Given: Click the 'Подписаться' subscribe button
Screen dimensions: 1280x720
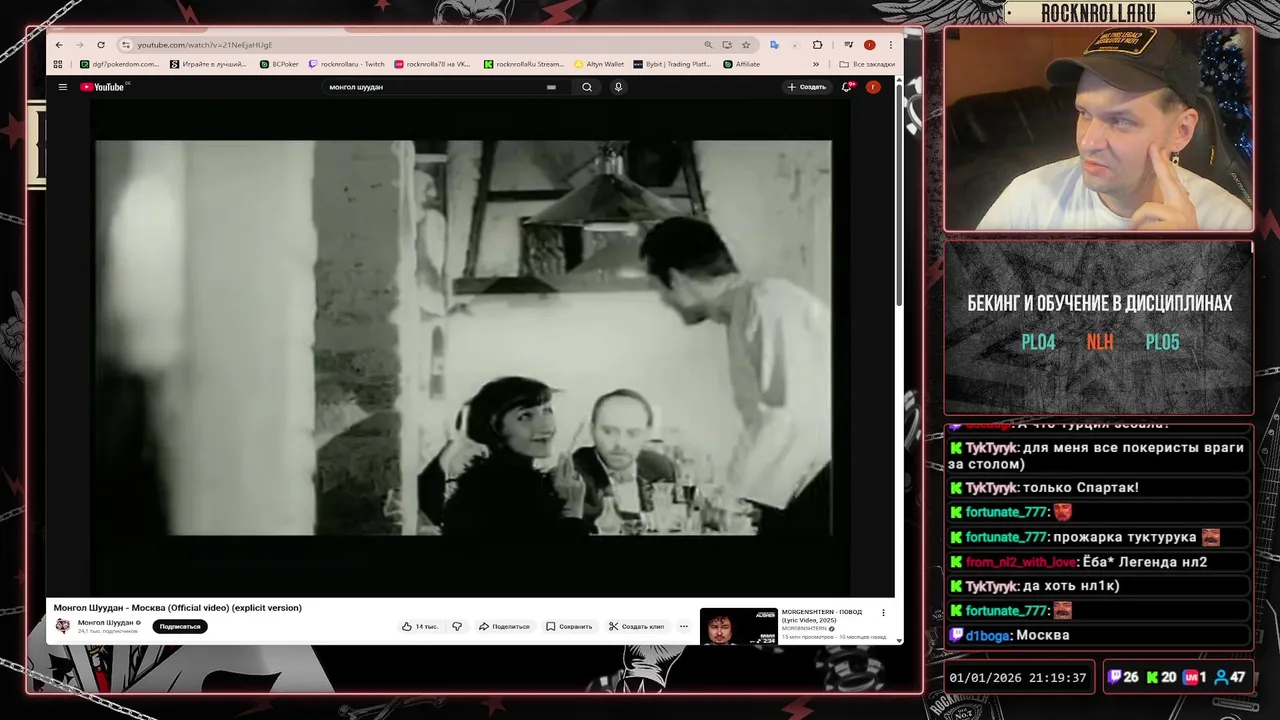Looking at the screenshot, I should (180, 626).
